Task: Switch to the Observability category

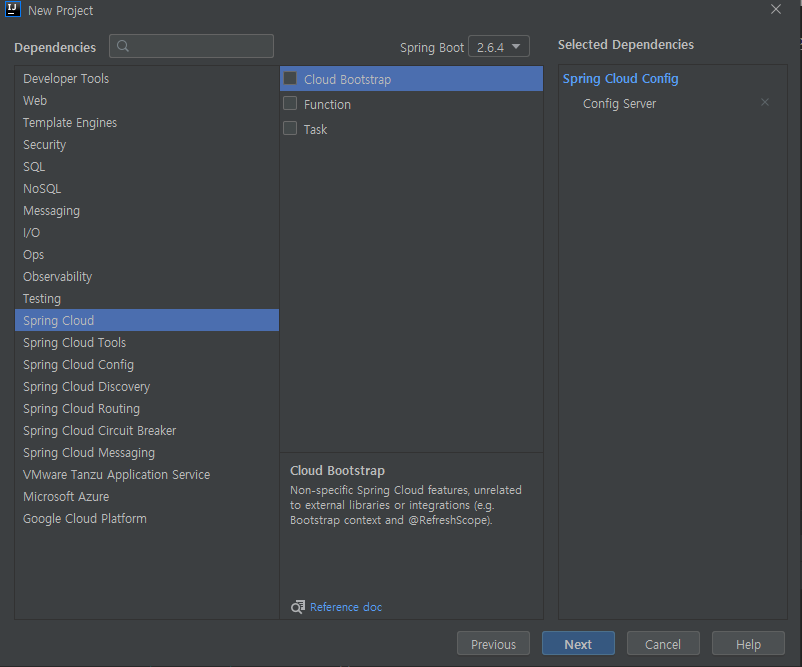Action: pos(57,276)
